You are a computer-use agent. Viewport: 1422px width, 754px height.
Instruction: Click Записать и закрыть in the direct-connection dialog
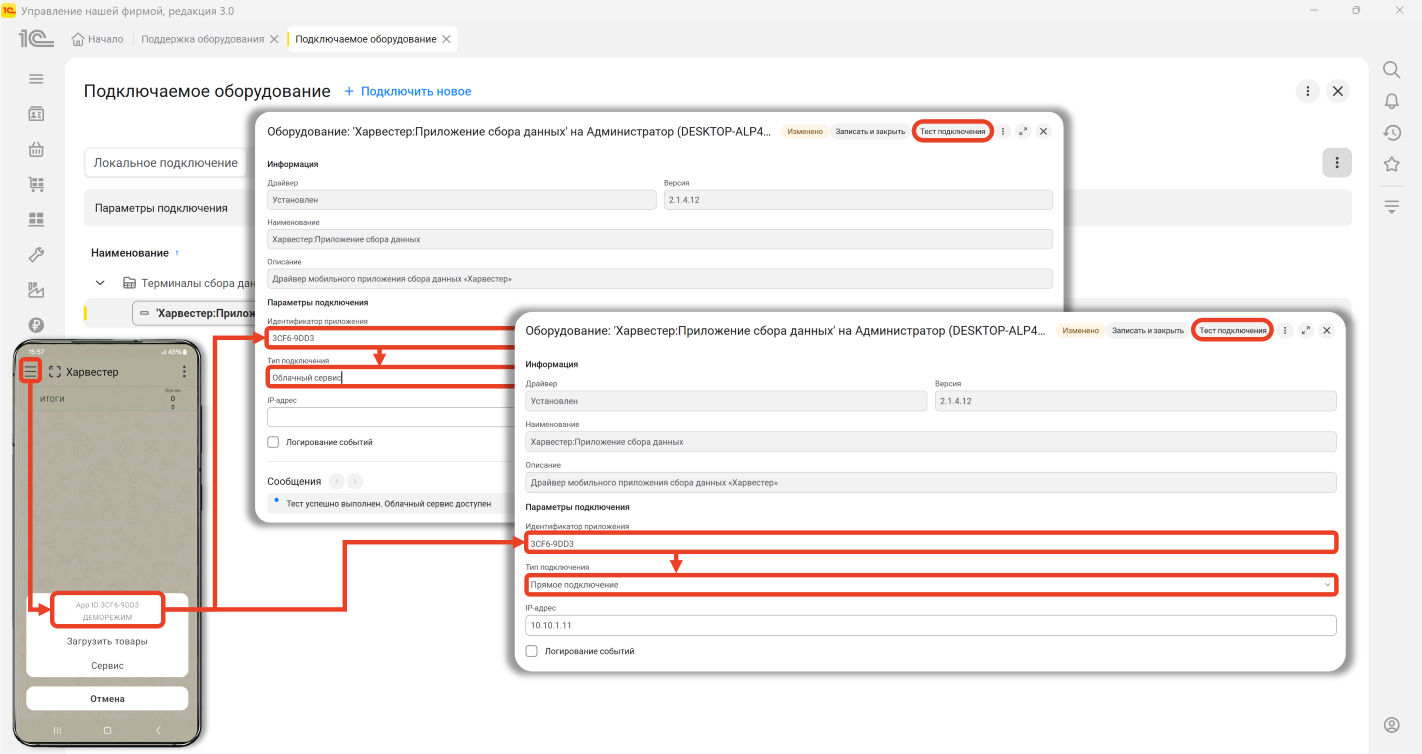[1147, 330]
